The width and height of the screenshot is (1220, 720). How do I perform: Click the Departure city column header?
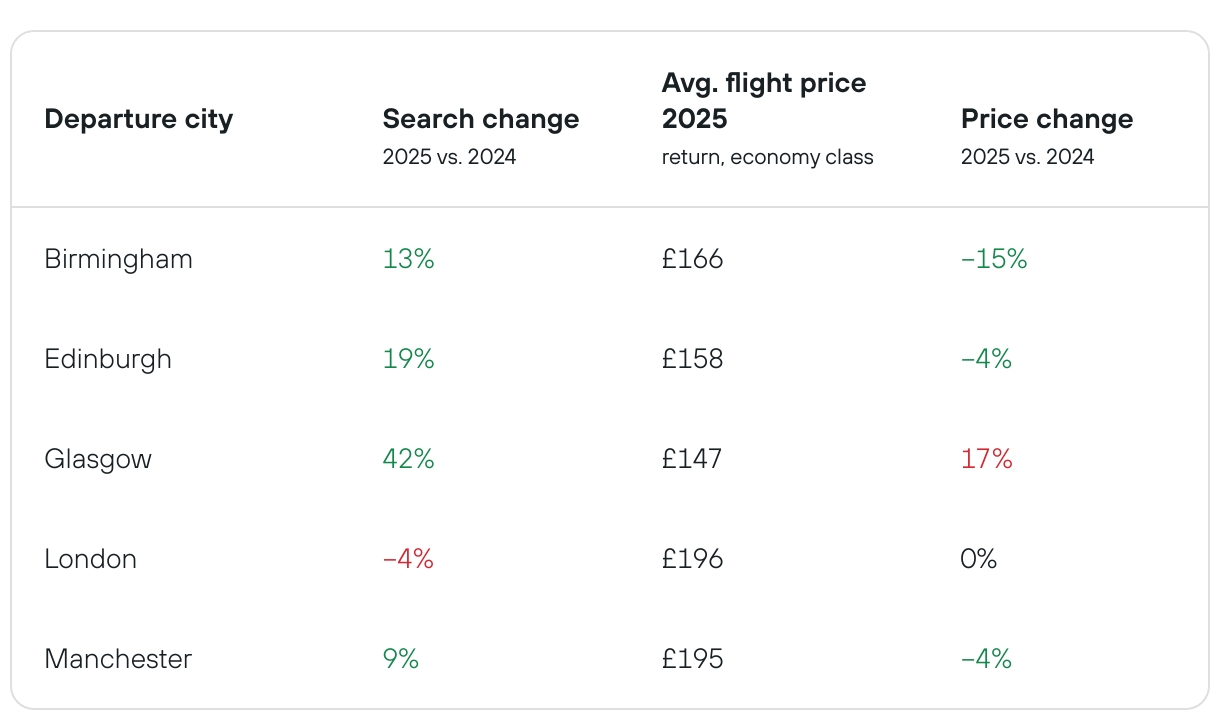coord(139,119)
